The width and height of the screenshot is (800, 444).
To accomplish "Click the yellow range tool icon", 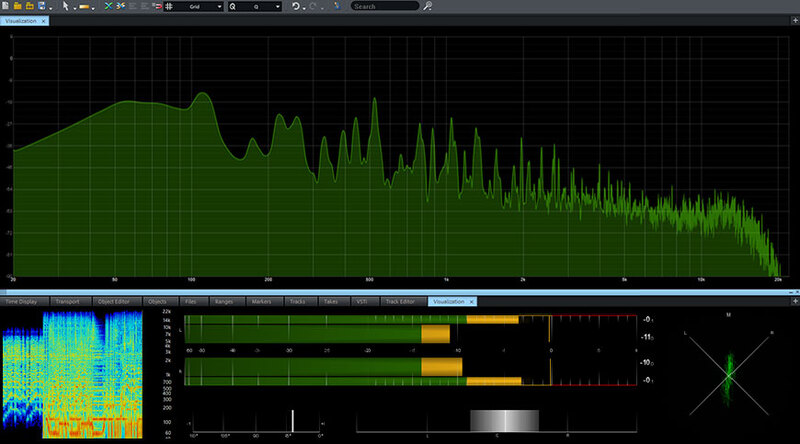I will pos(85,6).
